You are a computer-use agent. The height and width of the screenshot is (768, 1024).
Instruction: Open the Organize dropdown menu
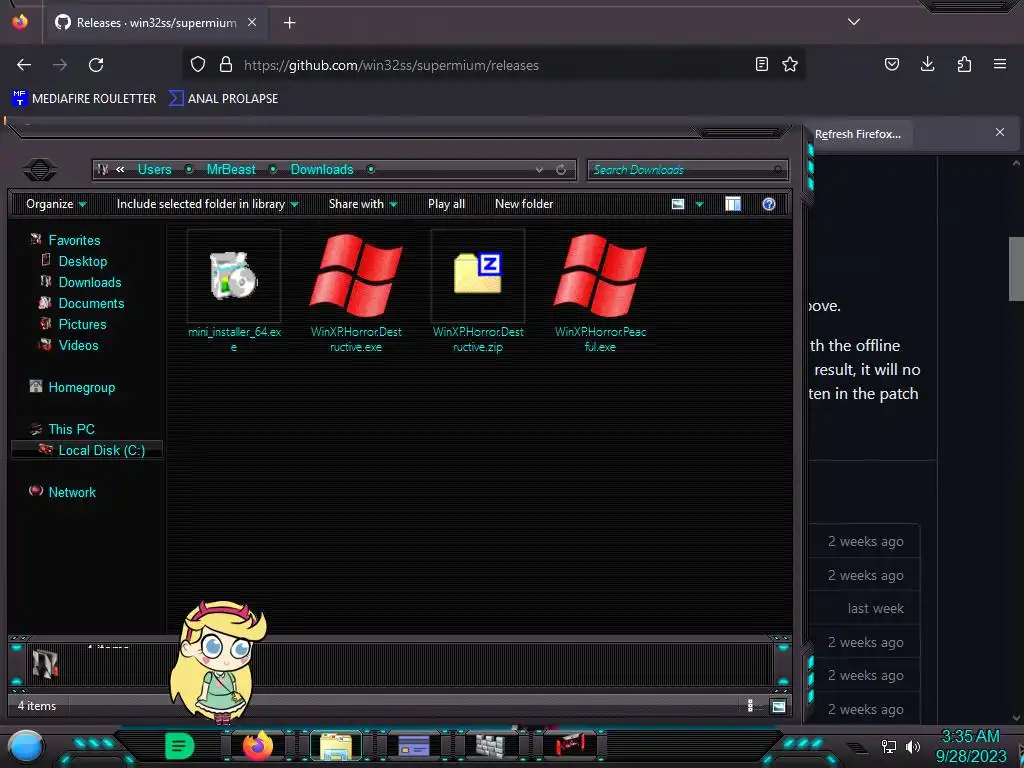[56, 204]
